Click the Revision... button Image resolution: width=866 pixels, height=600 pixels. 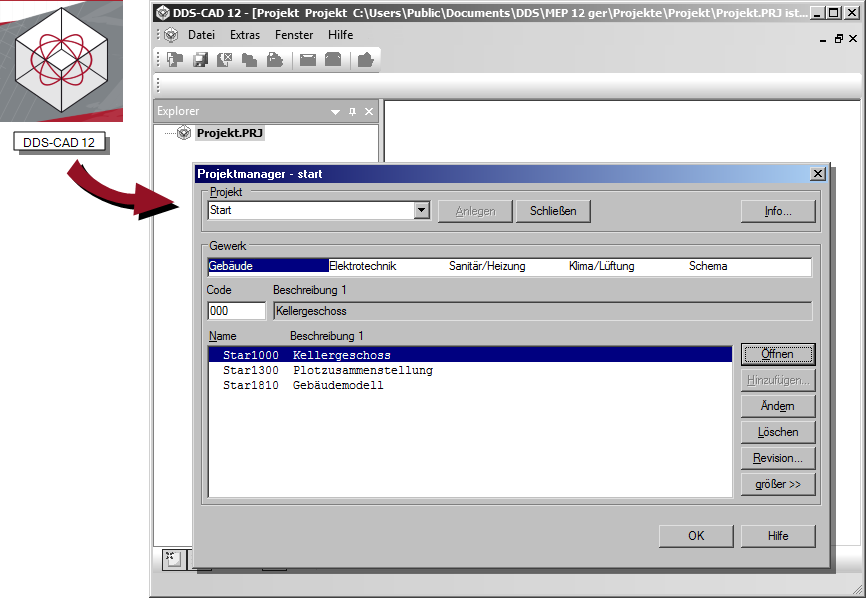tap(777, 459)
